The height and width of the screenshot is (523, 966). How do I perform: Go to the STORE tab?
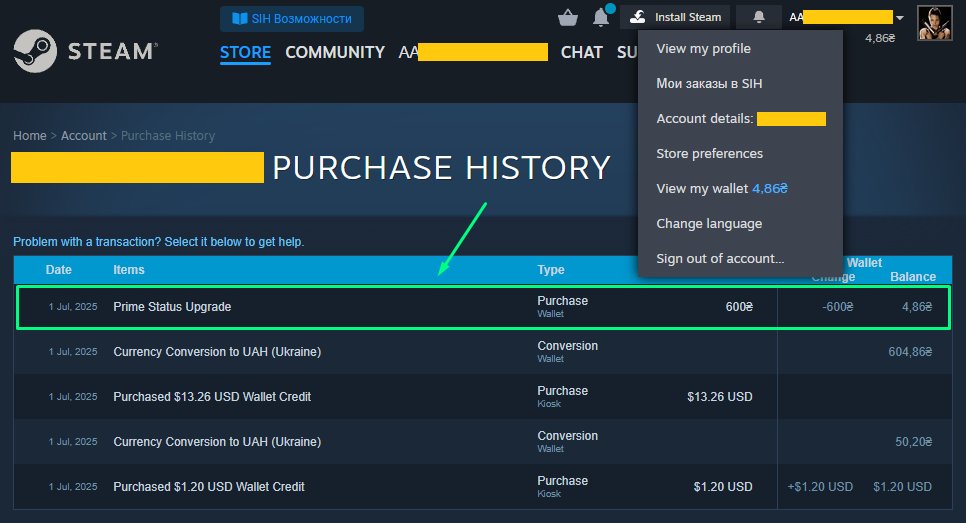click(245, 52)
